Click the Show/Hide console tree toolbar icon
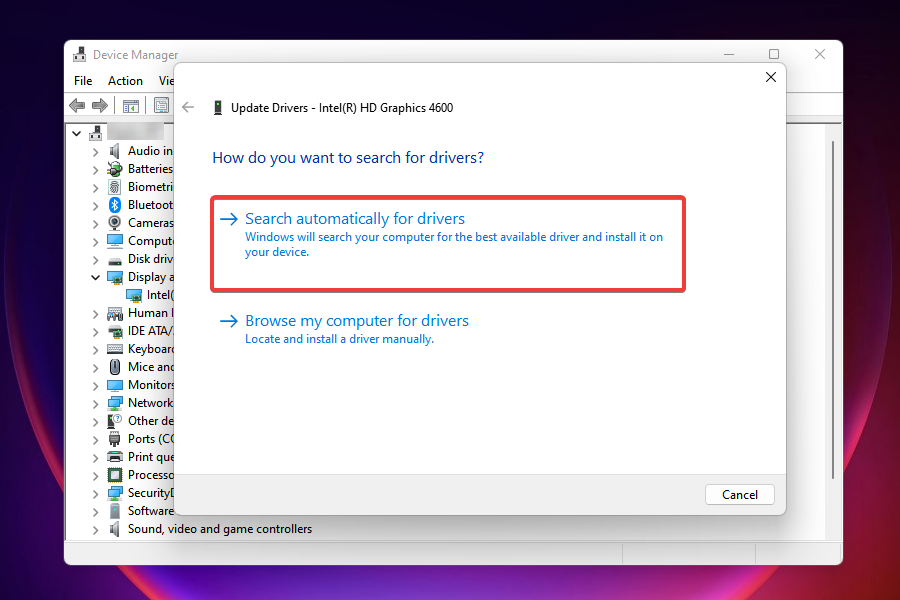Viewport: 900px width, 600px height. point(131,106)
